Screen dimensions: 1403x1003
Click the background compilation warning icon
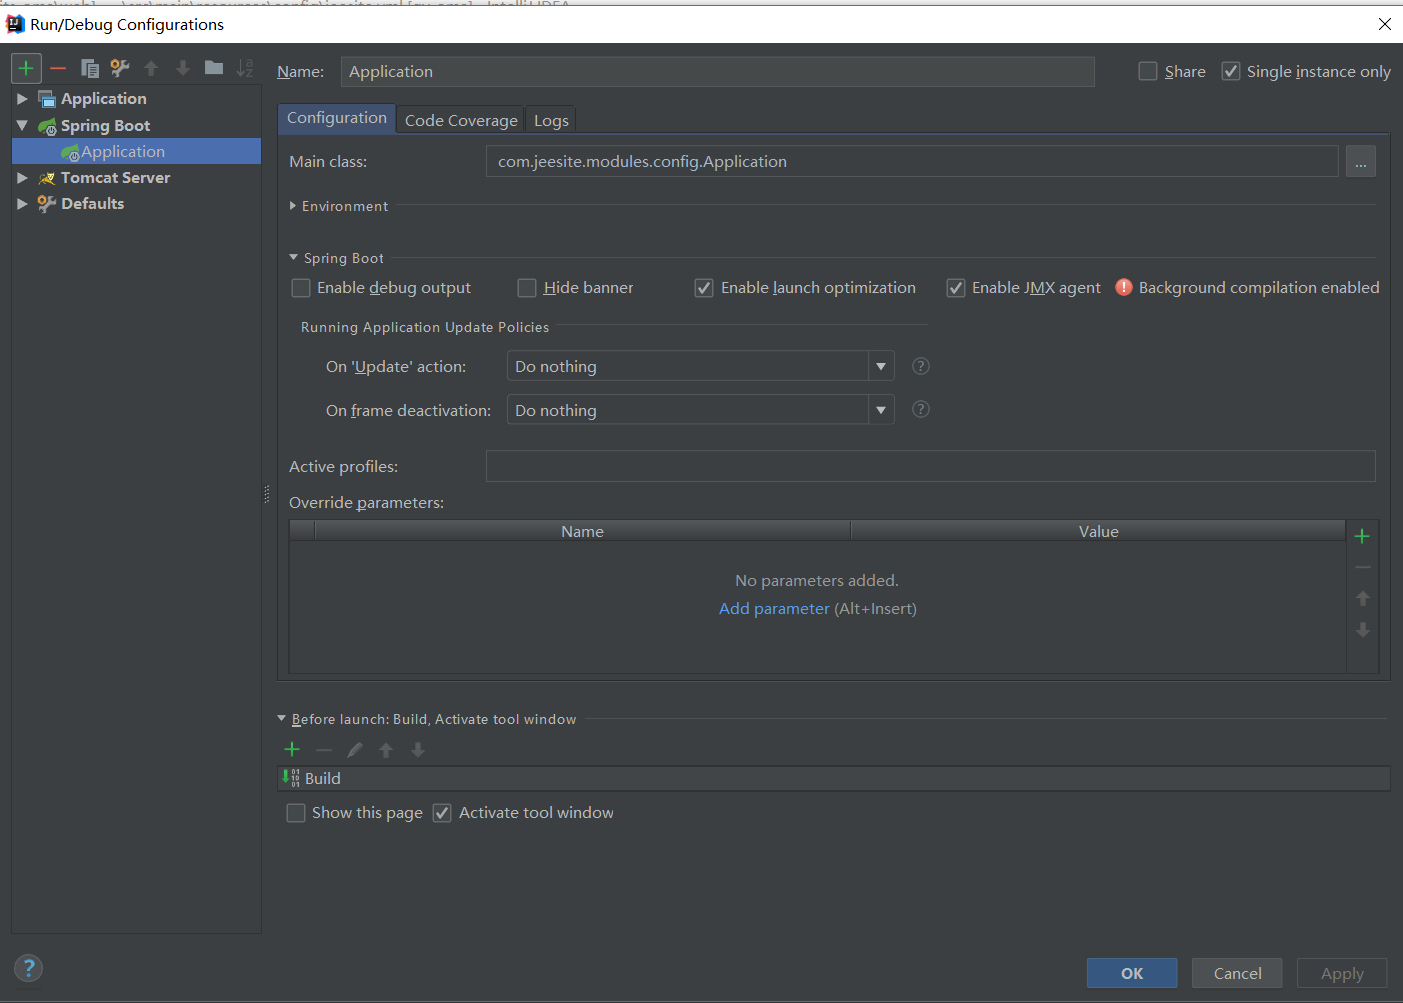pyautogui.click(x=1124, y=287)
